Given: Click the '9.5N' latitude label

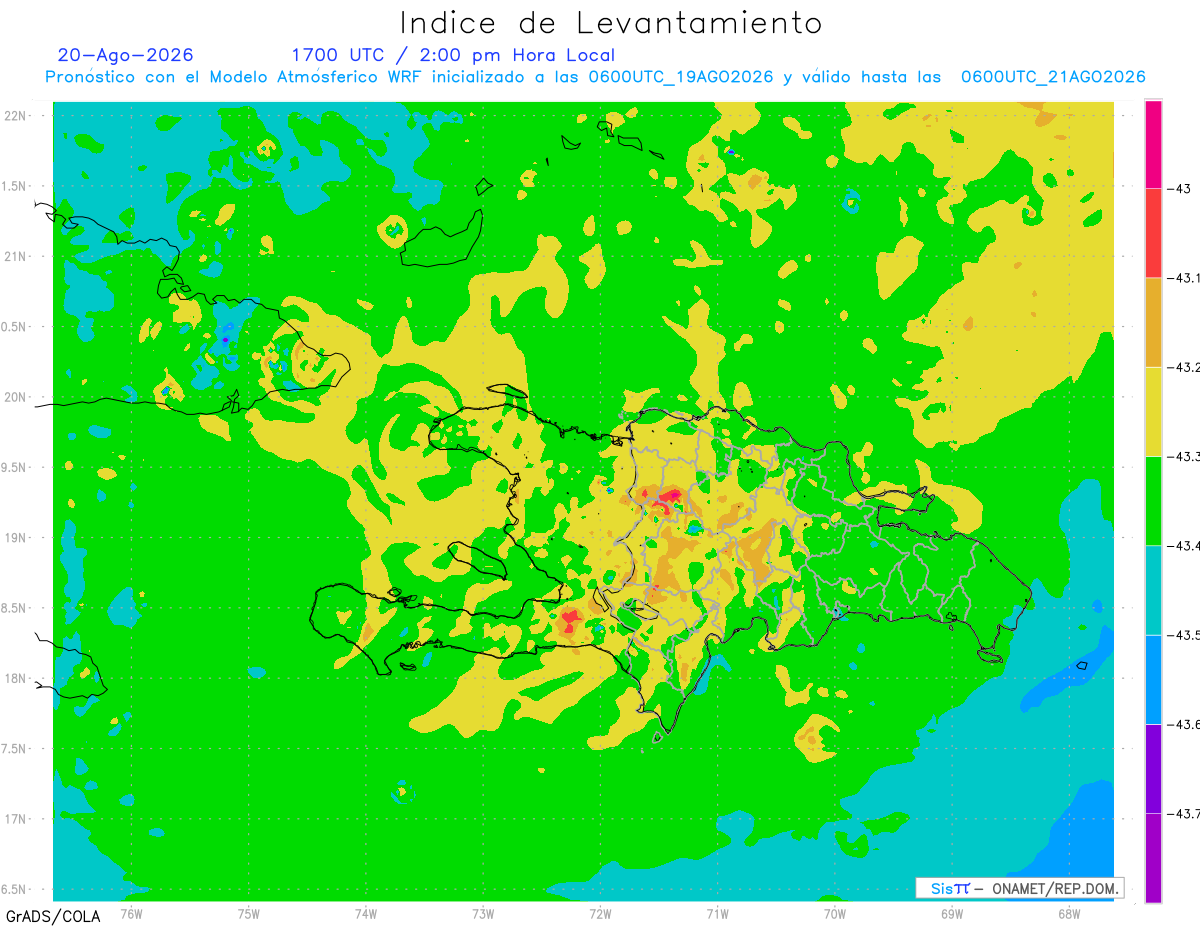Looking at the screenshot, I should click(15, 467).
